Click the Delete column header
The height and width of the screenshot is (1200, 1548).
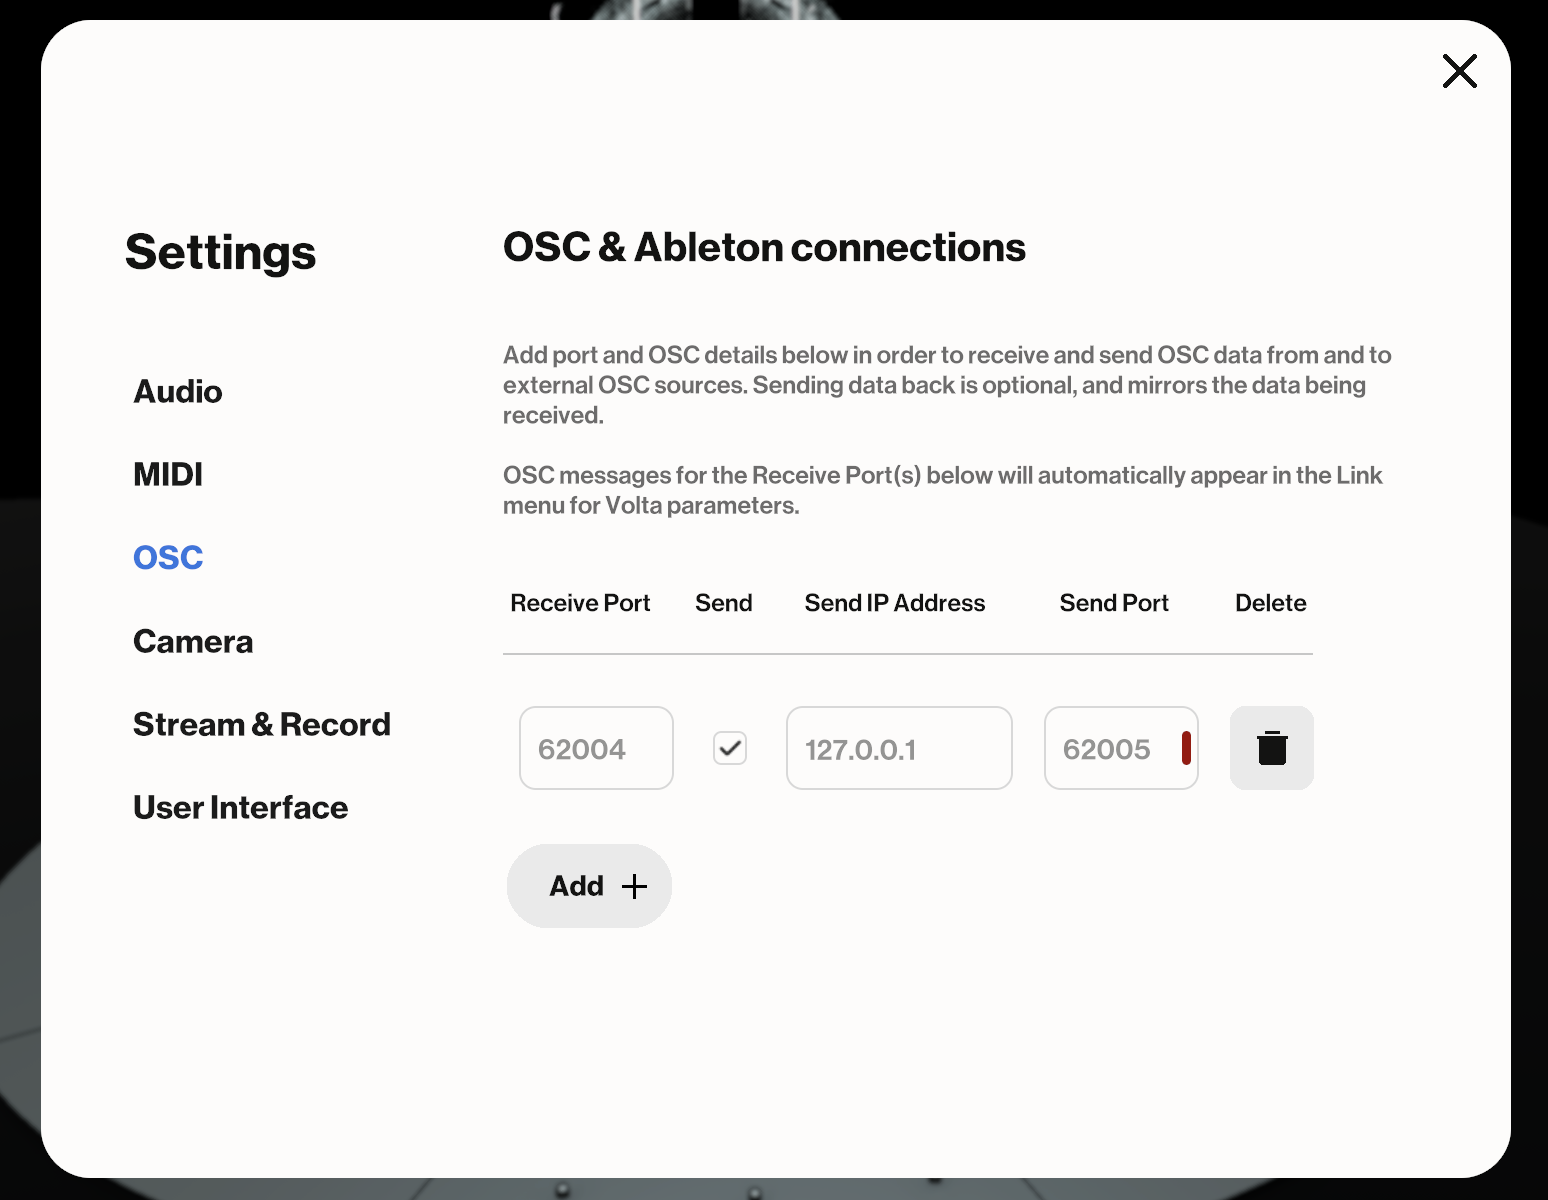(x=1270, y=603)
